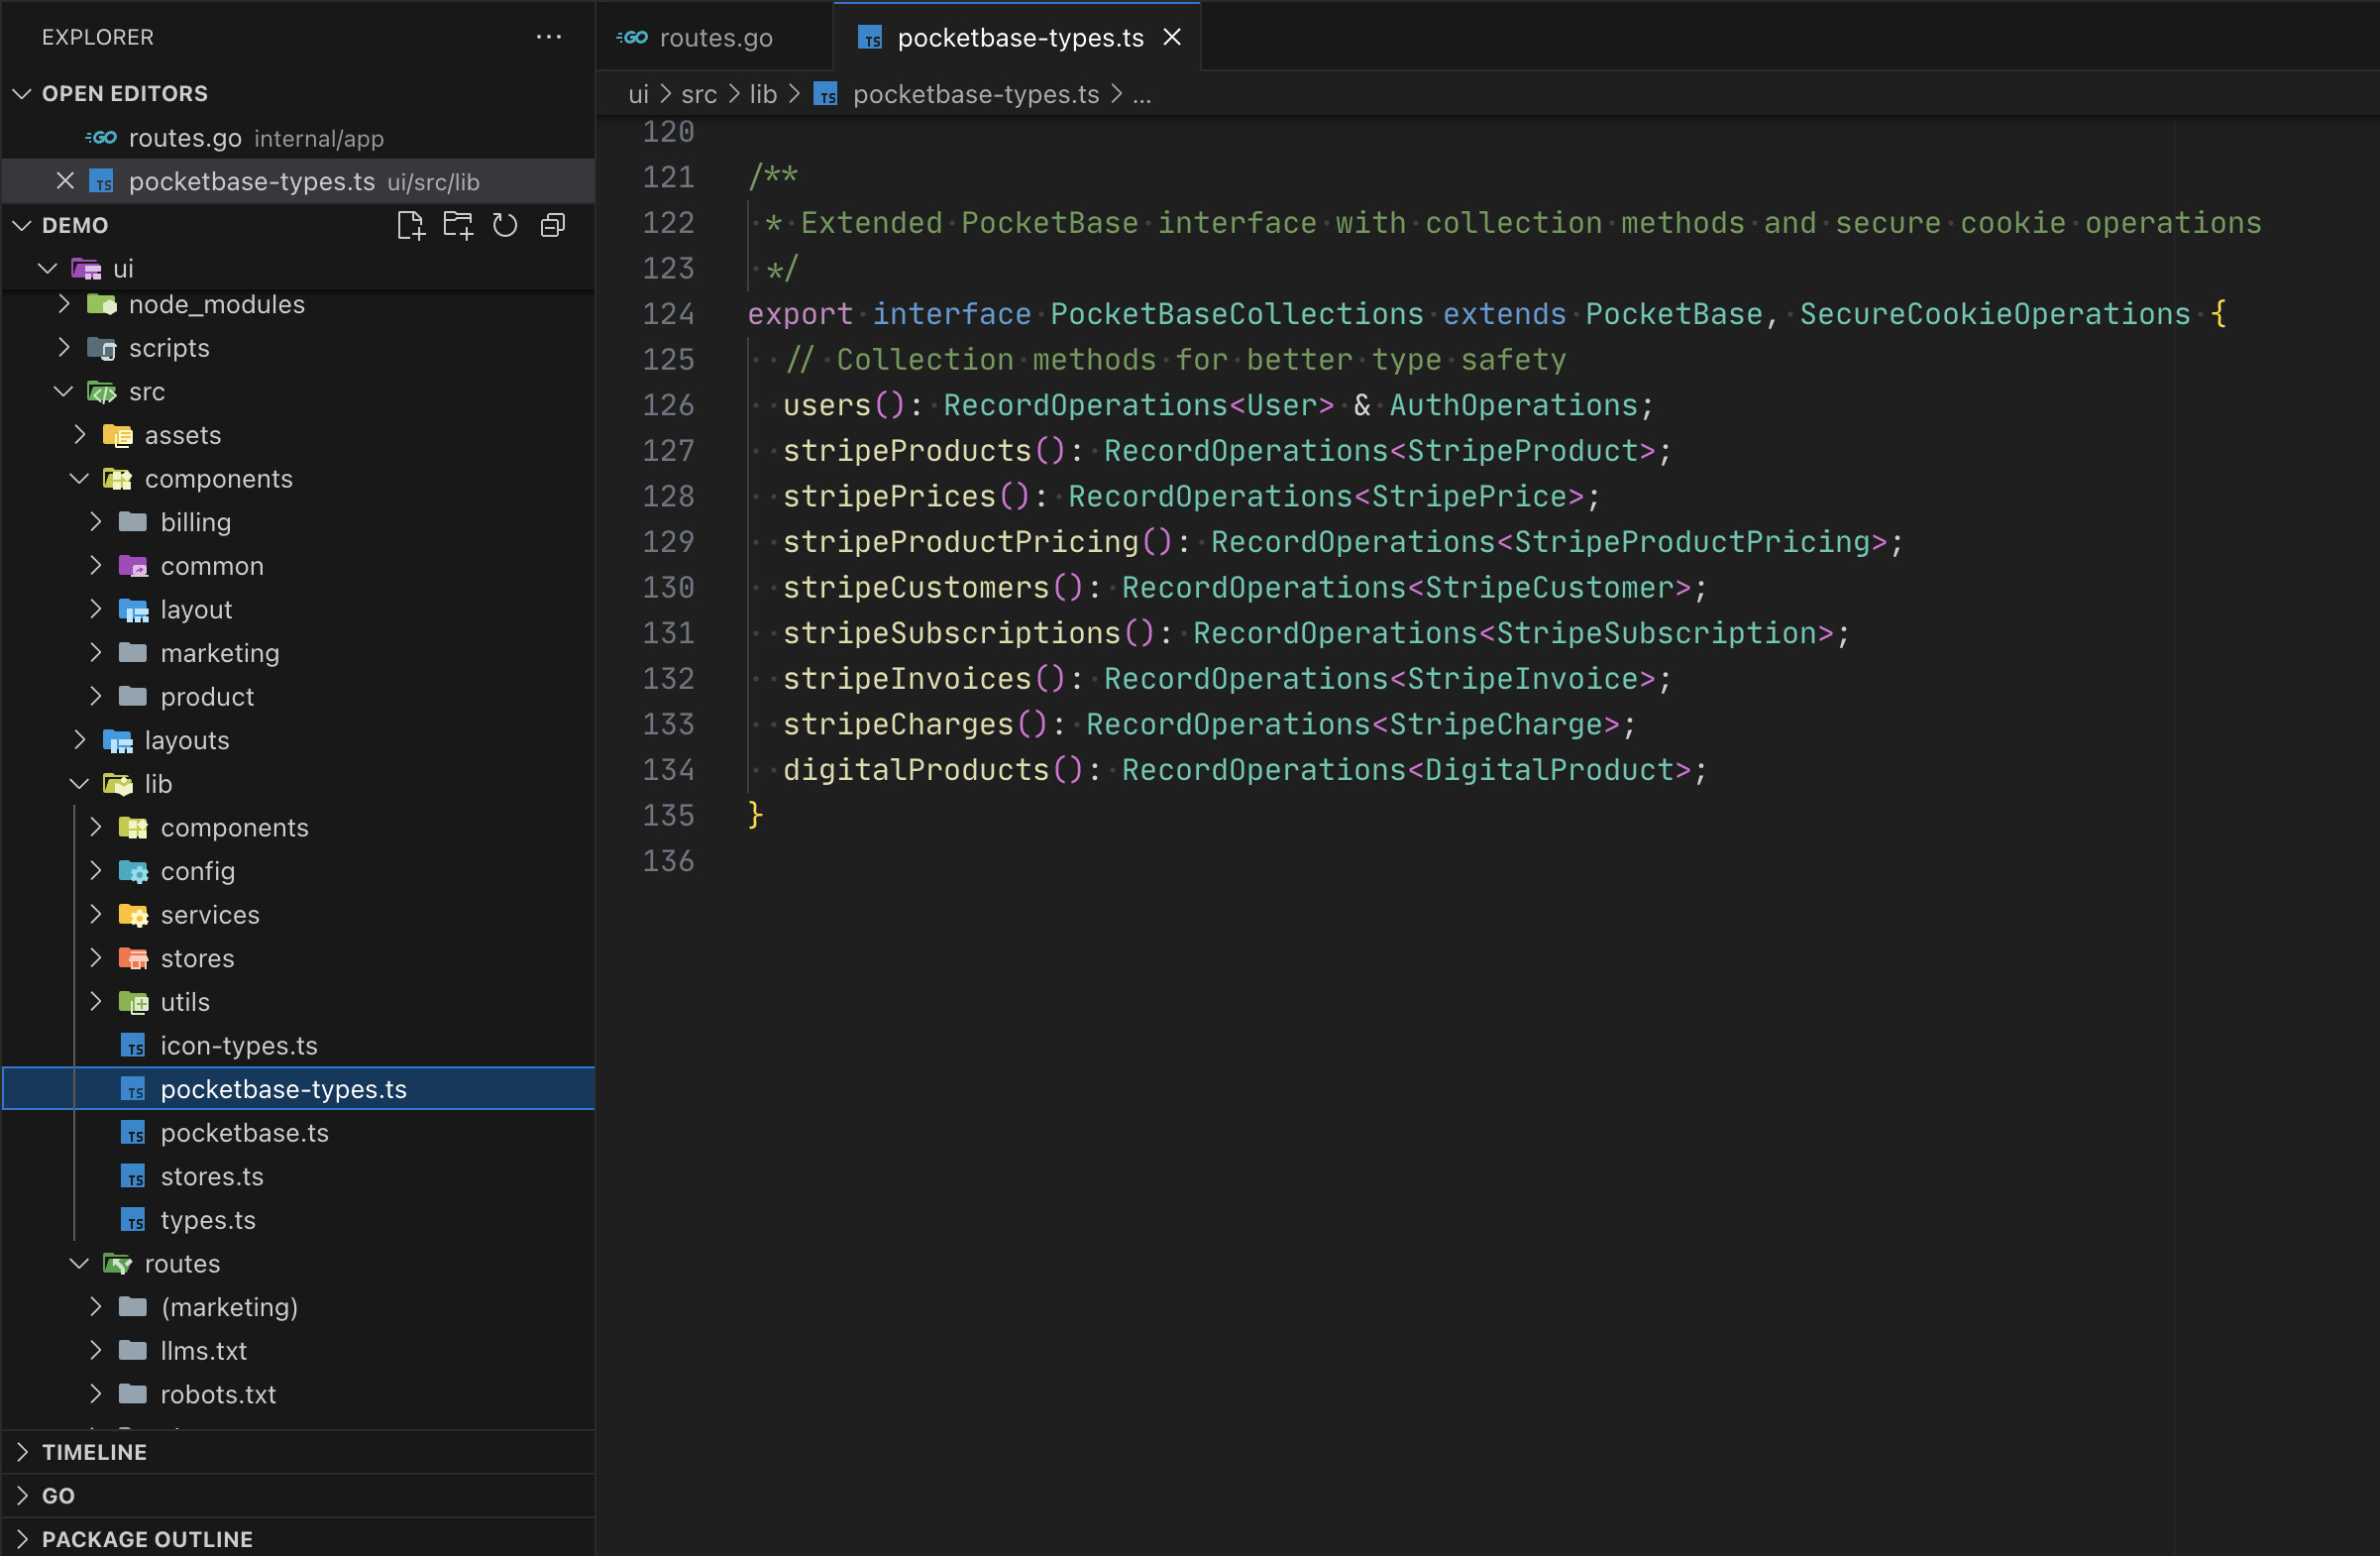Close pocketbase-types.ts in Open Editors list
The image size is (2380, 1556).
(x=65, y=181)
